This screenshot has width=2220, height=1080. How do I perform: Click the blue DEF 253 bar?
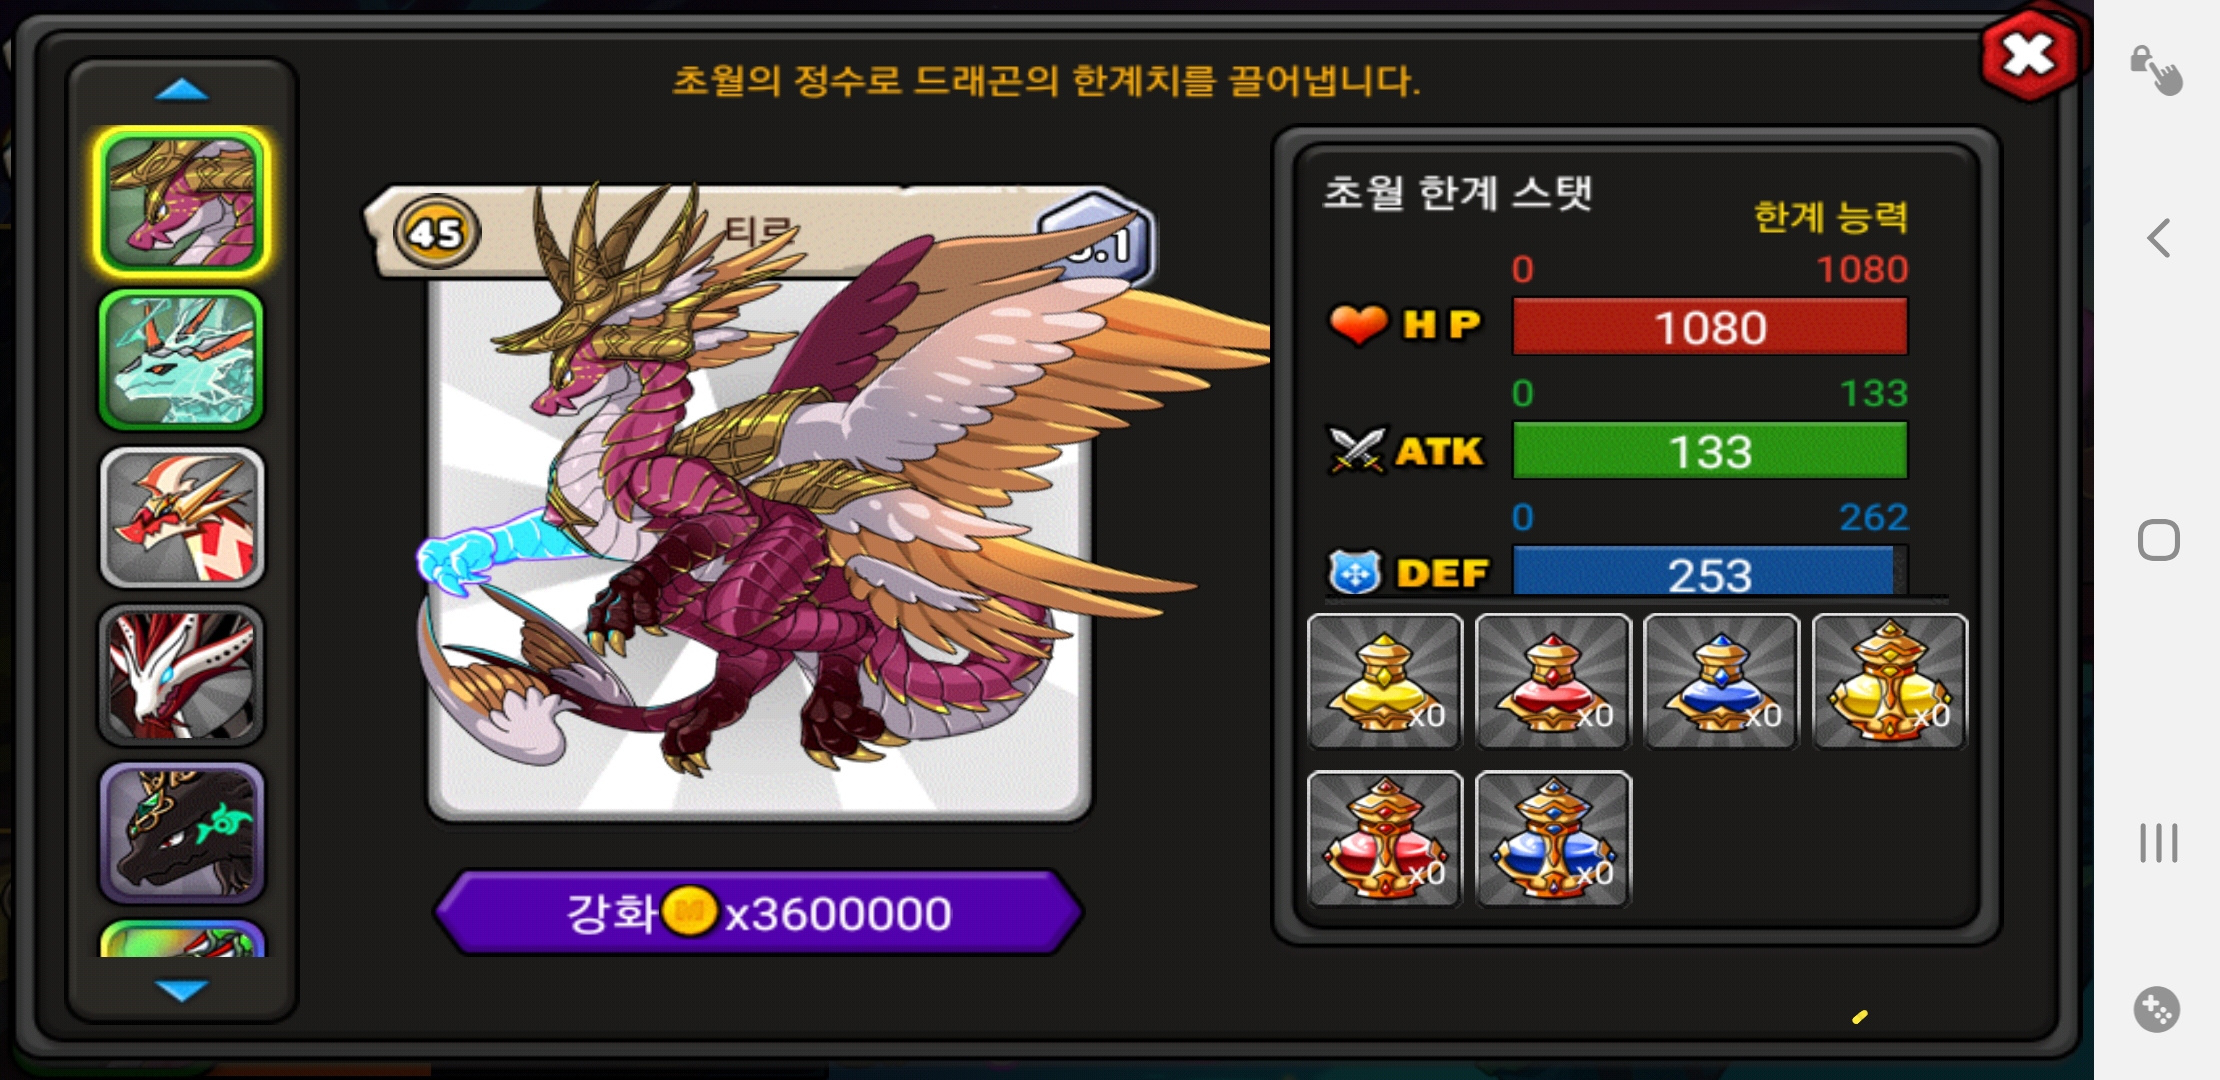[1710, 572]
